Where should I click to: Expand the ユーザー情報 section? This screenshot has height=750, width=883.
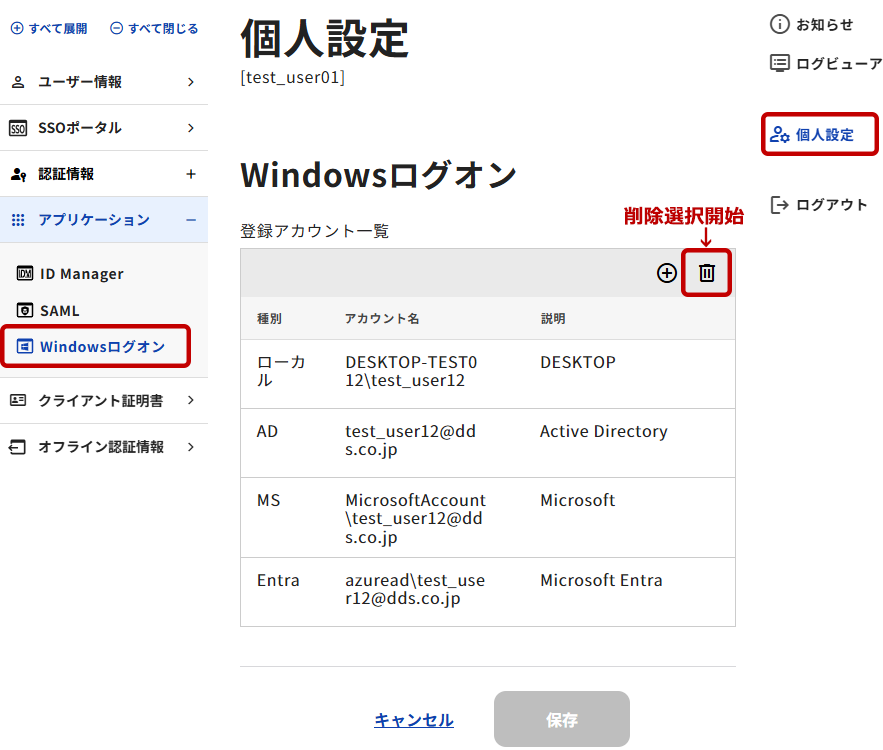pos(103,82)
